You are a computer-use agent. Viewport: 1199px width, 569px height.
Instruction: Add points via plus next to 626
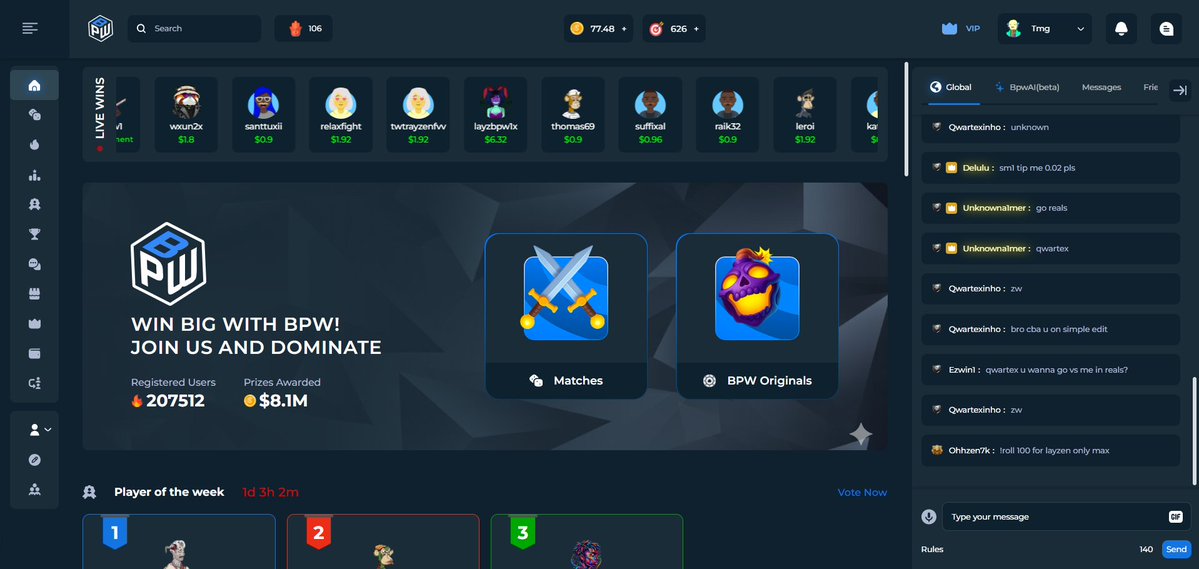pyautogui.click(x=697, y=29)
